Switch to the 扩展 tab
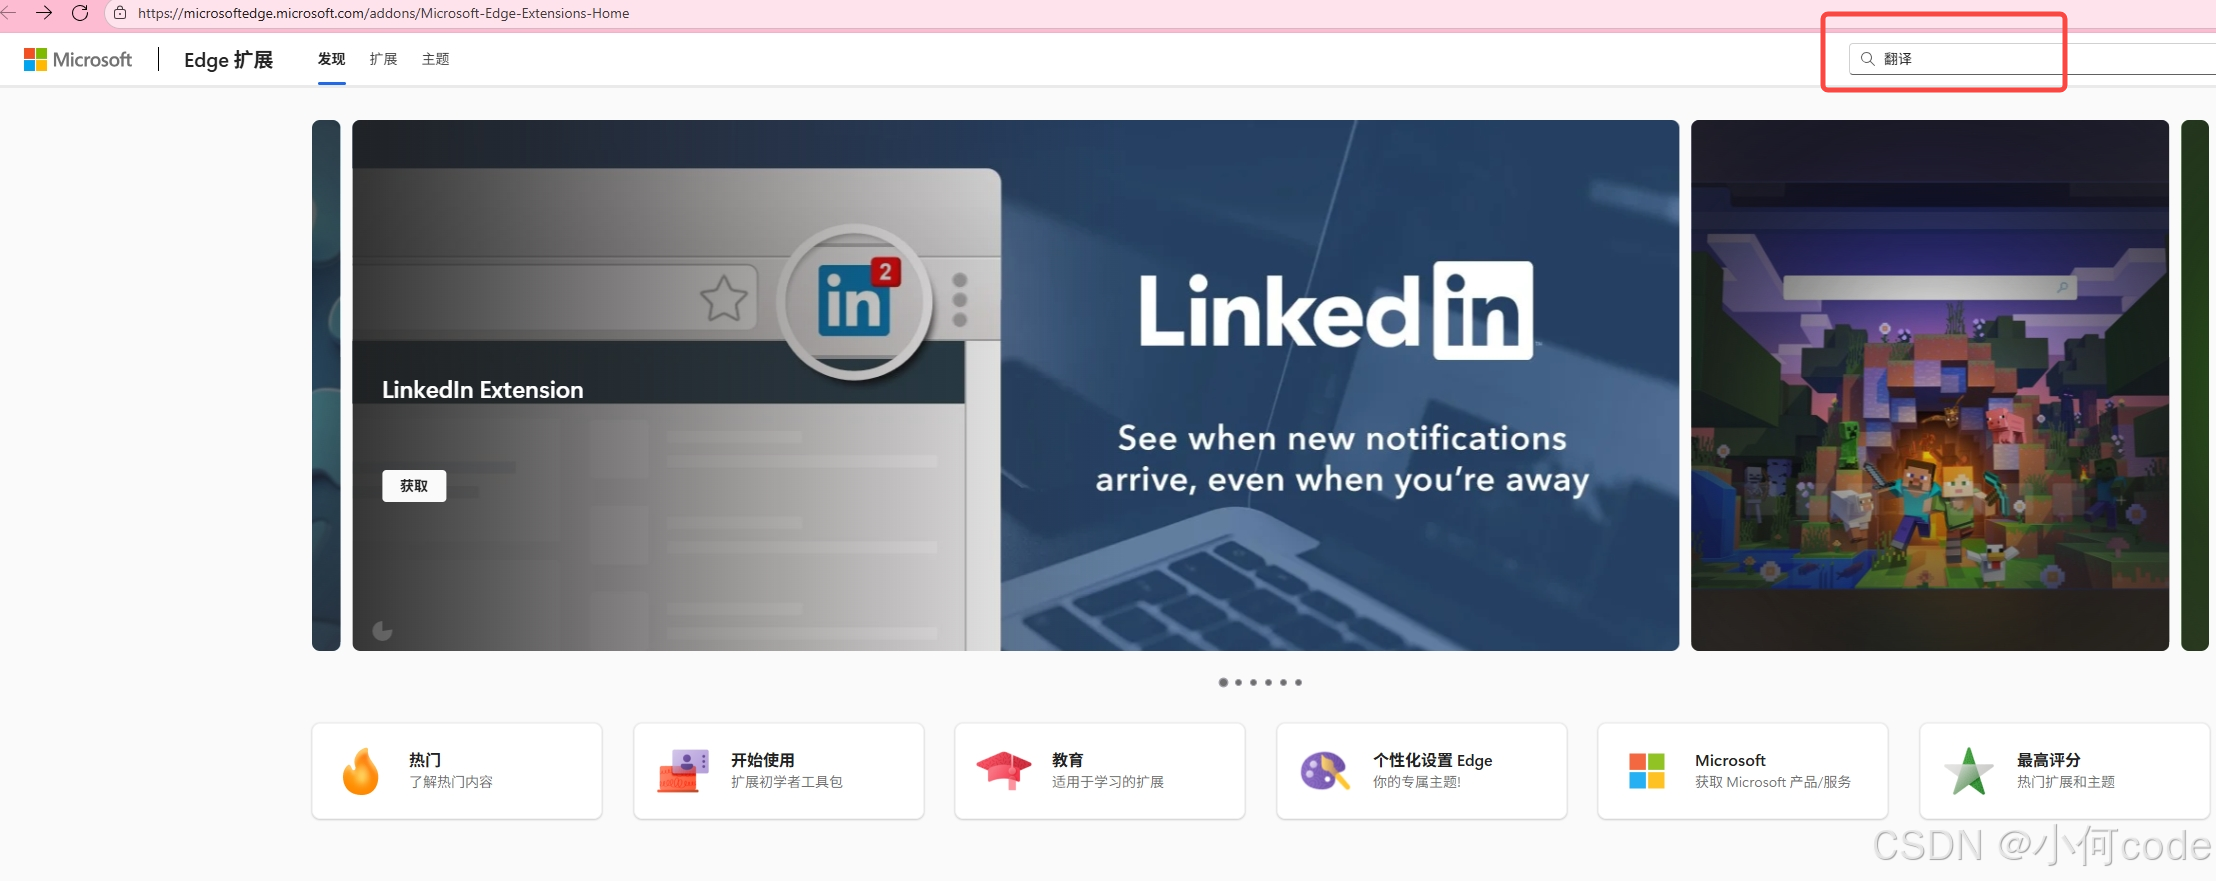The height and width of the screenshot is (881, 2216). [x=383, y=59]
